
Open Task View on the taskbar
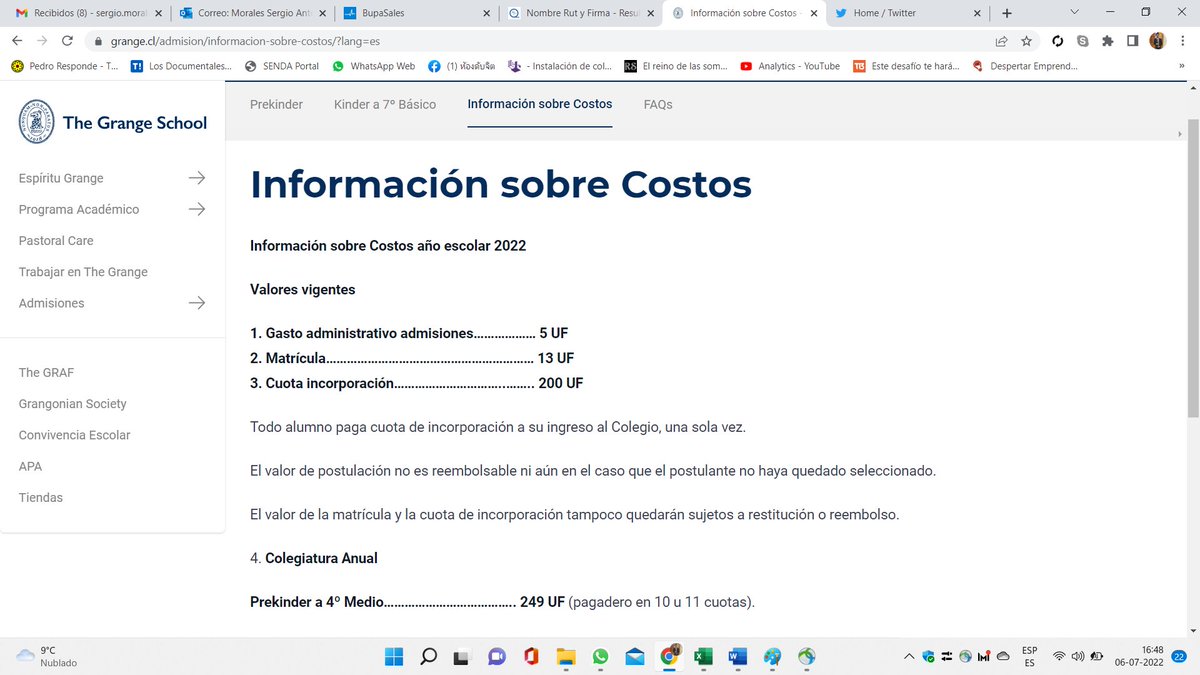click(462, 656)
